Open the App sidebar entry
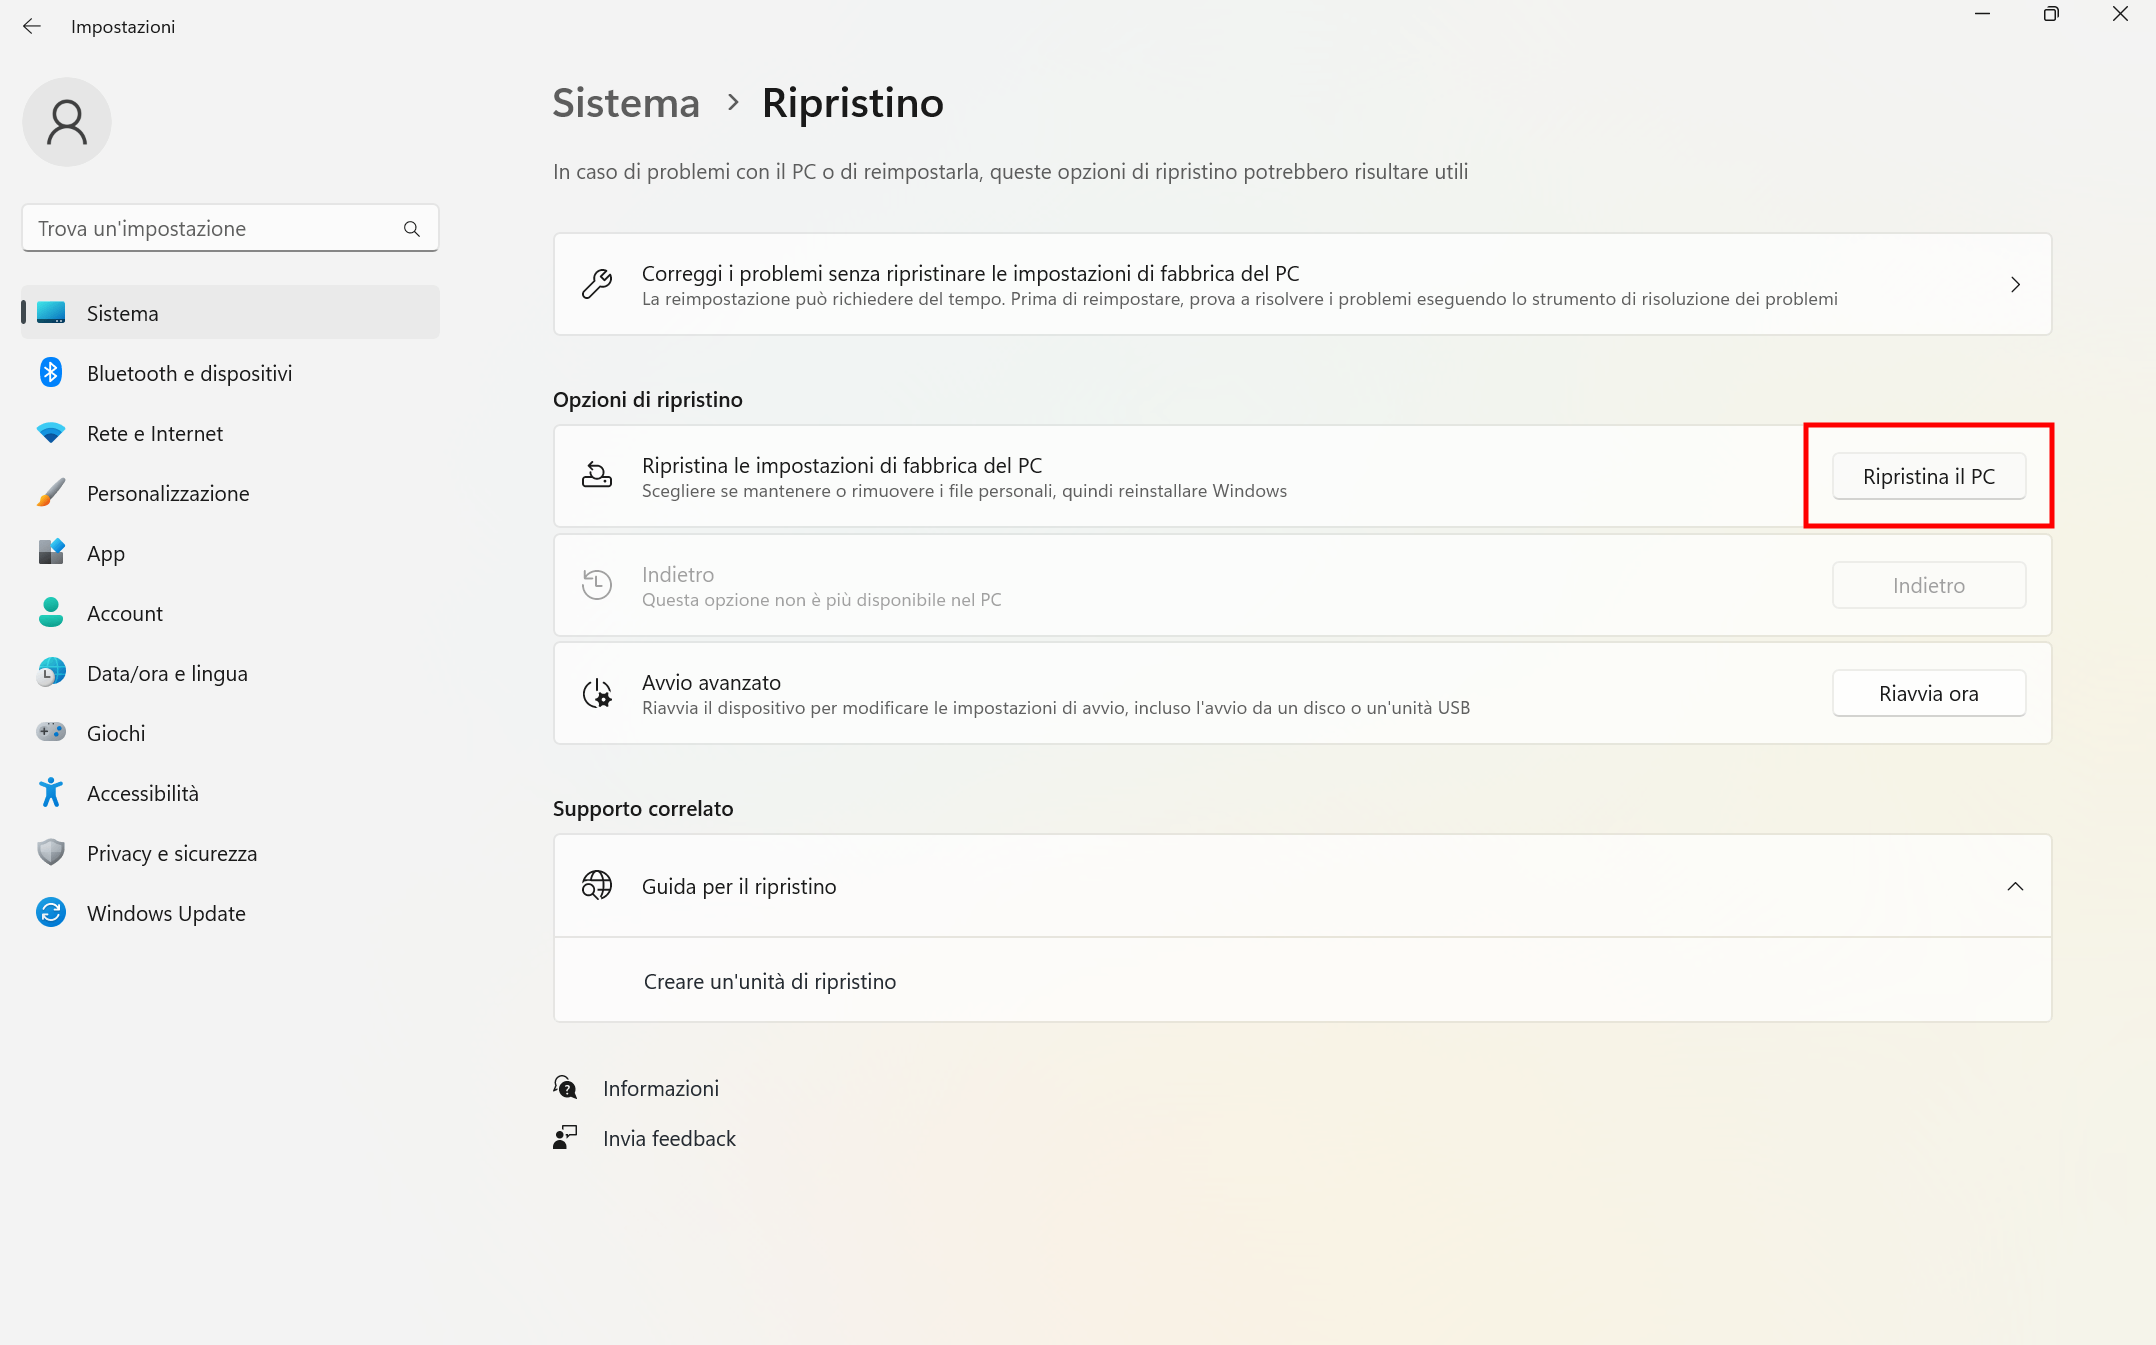The image size is (2156, 1345). (x=106, y=553)
